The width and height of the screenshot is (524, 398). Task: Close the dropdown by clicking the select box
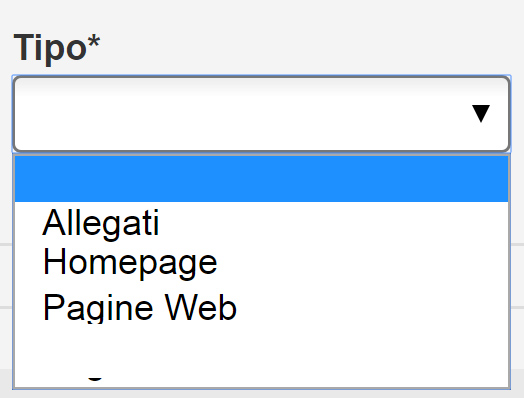pyautogui.click(x=261, y=114)
